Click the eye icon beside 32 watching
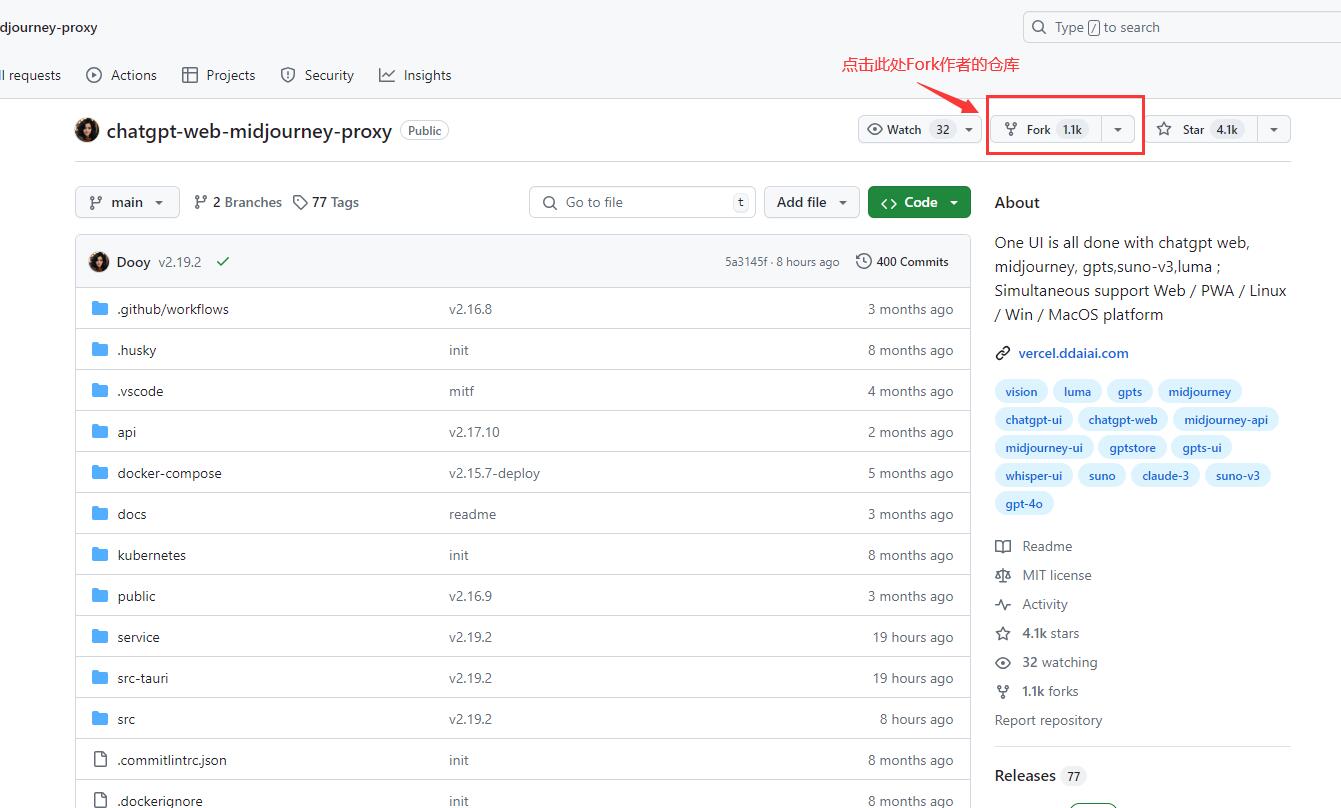The image size is (1341, 808). [x=1003, y=662]
